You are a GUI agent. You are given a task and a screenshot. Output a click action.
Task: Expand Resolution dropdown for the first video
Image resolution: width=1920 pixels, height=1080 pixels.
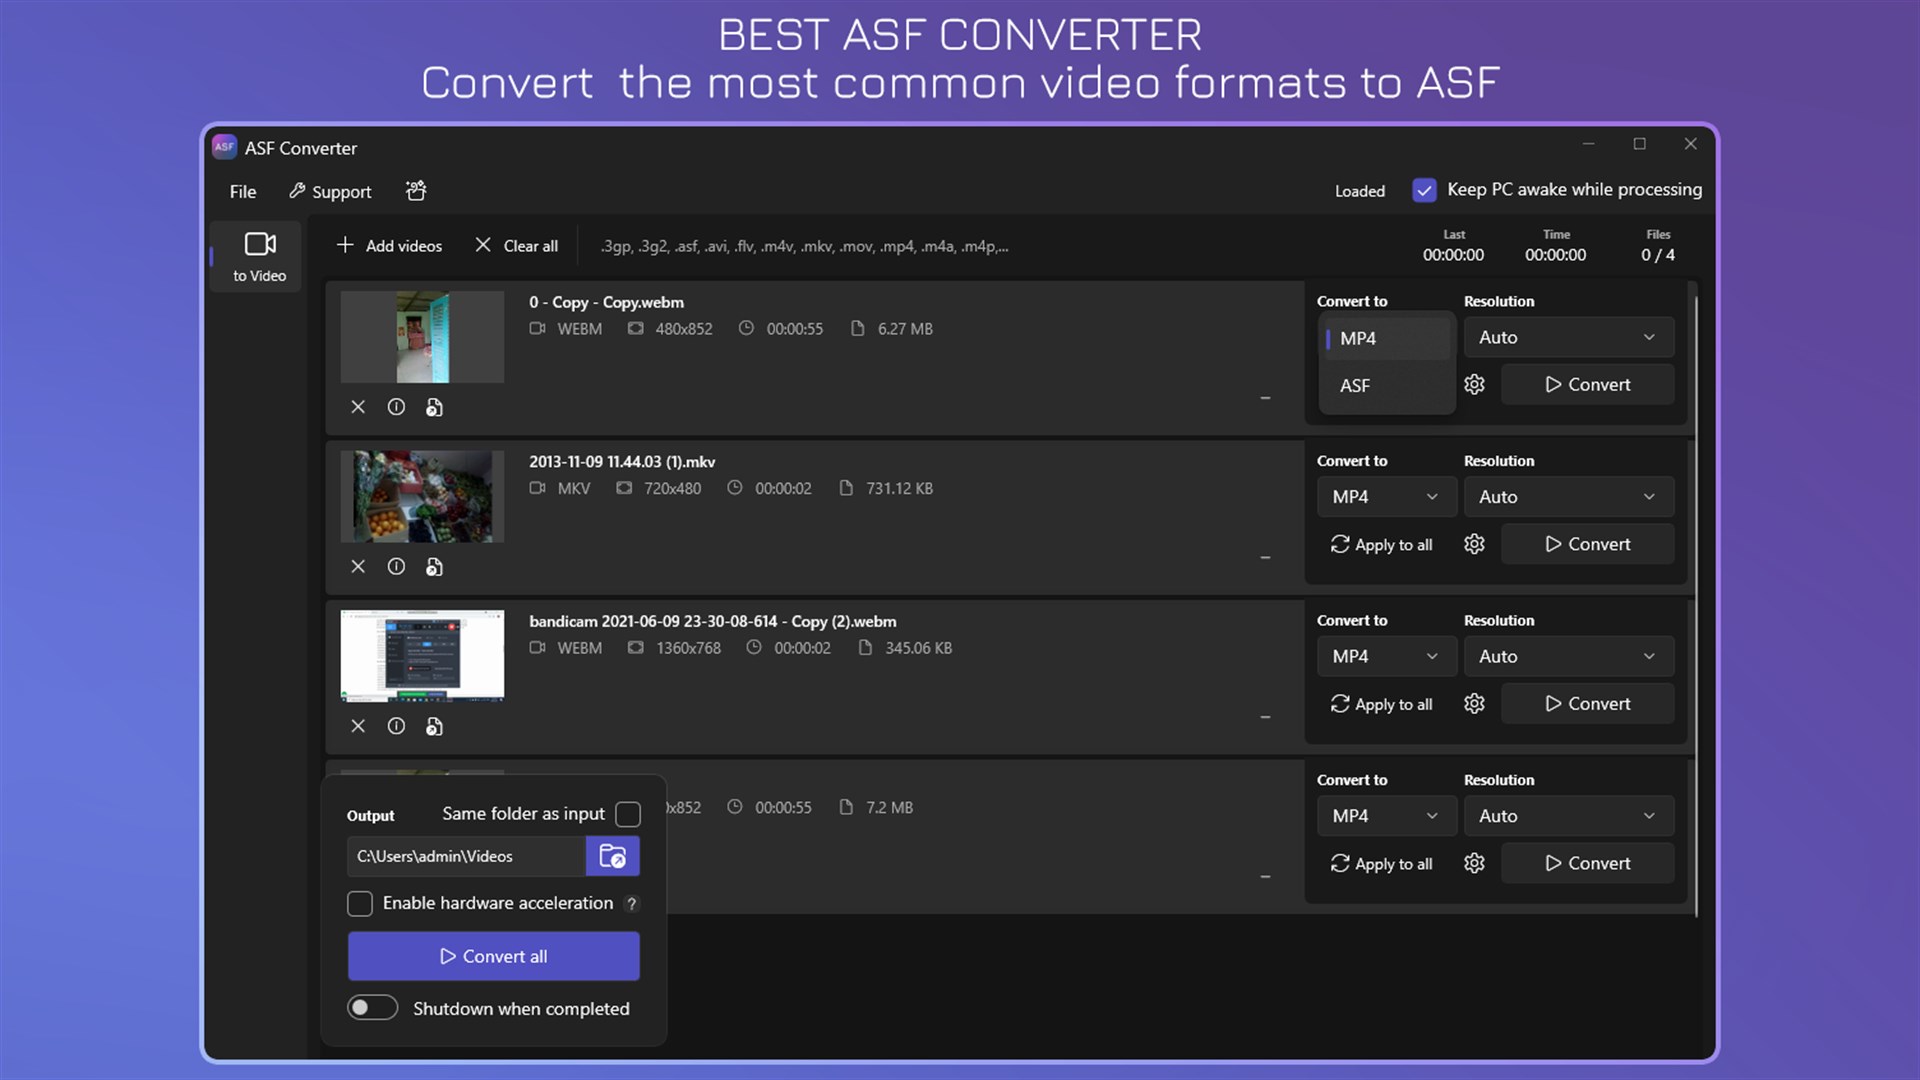point(1567,338)
